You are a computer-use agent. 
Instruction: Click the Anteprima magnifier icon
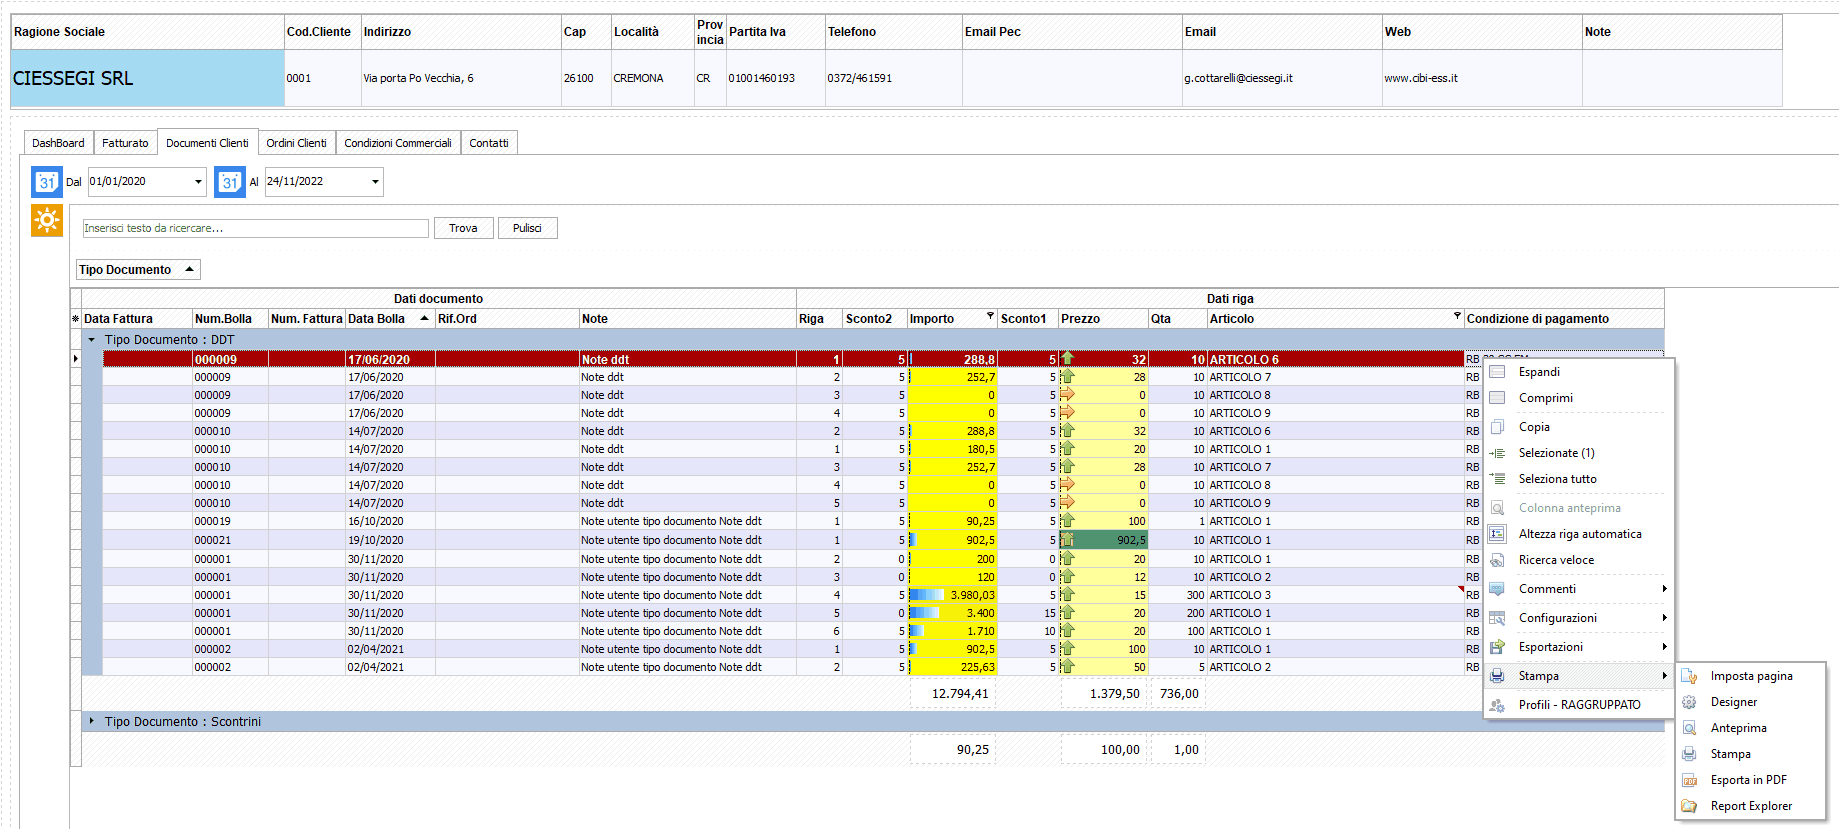coord(1689,728)
